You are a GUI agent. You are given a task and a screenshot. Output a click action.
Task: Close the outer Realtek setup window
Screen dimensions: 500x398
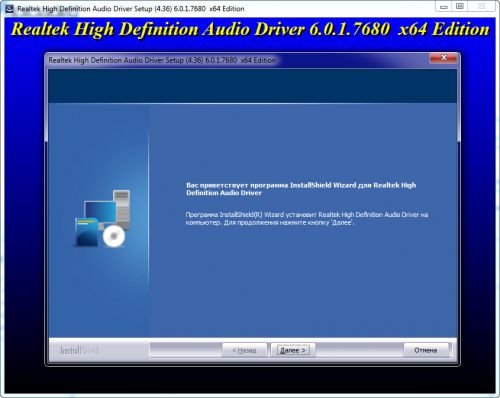(x=482, y=7)
